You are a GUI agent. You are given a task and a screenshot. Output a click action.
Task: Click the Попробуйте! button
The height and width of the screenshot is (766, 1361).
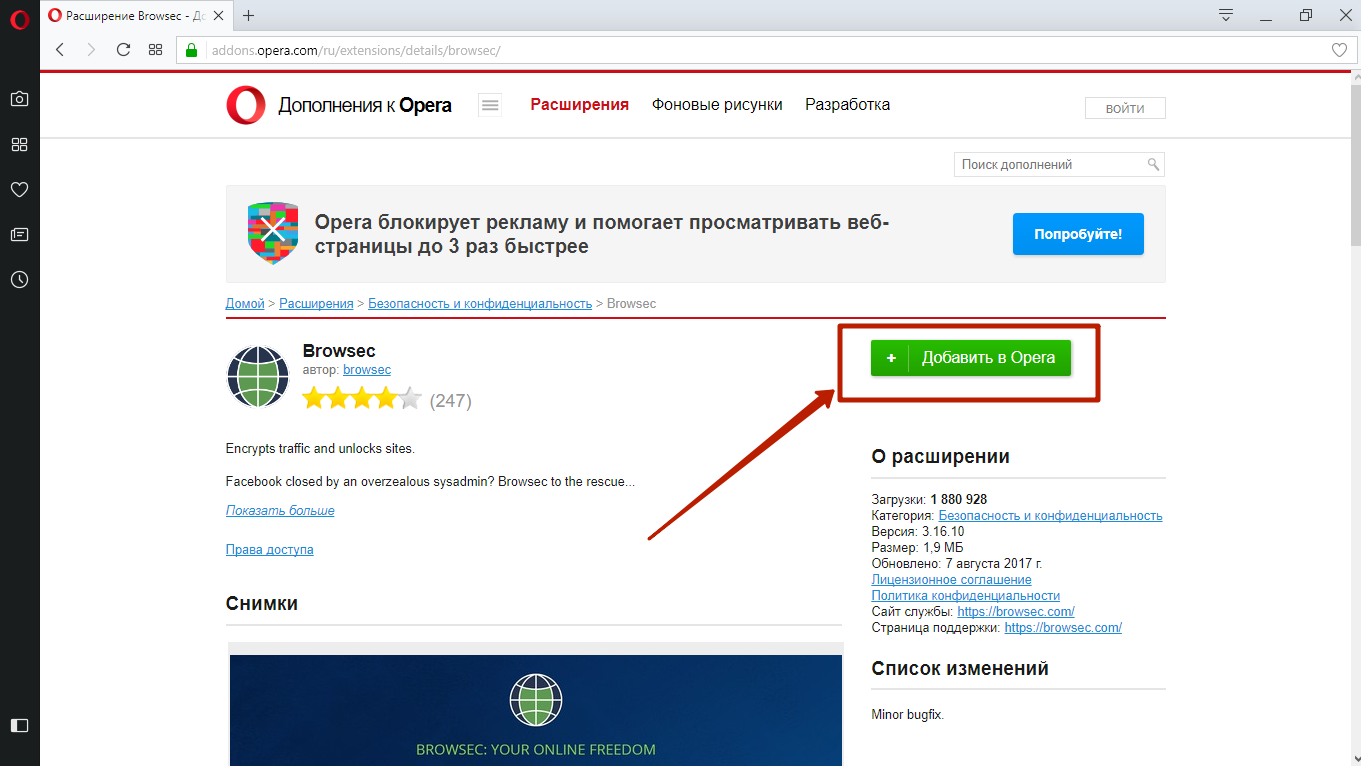click(x=1078, y=234)
